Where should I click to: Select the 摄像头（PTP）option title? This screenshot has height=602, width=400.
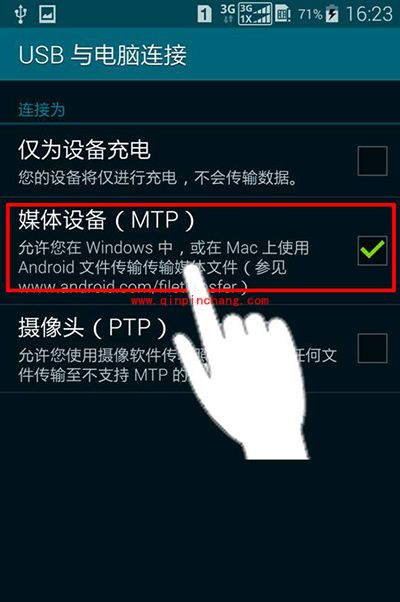point(93,327)
